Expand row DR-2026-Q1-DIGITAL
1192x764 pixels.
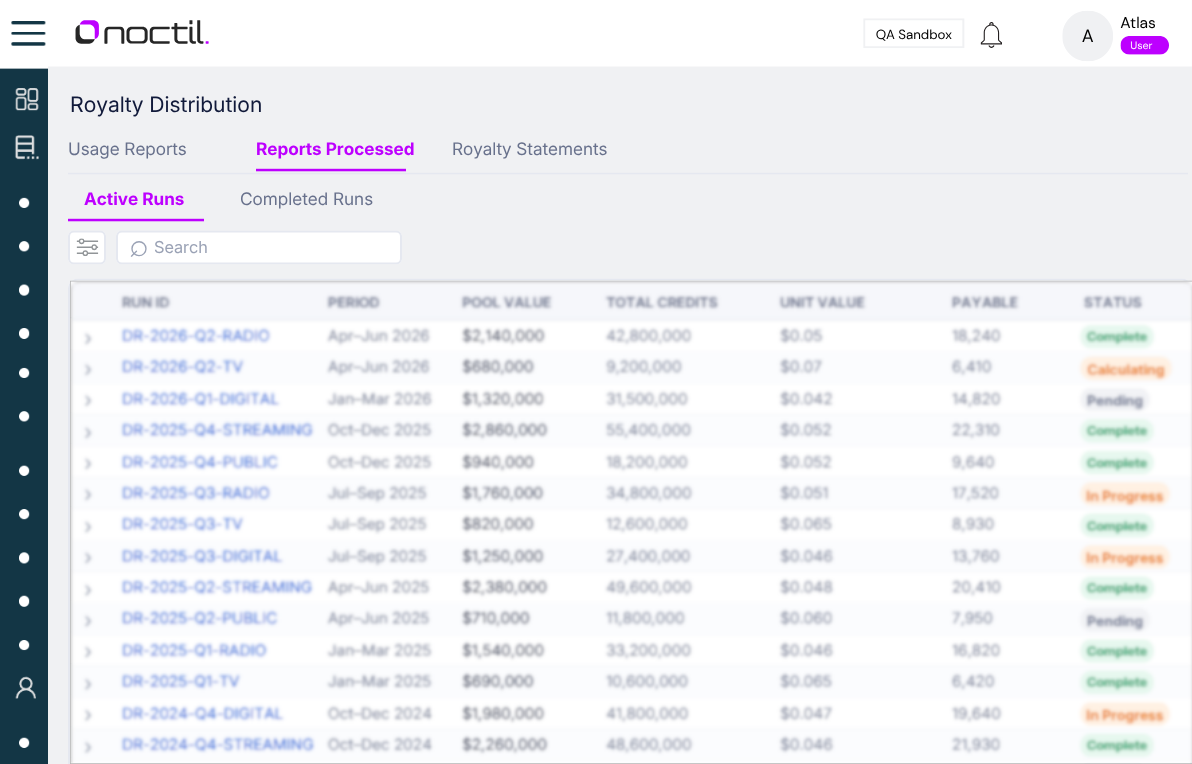tap(88, 400)
